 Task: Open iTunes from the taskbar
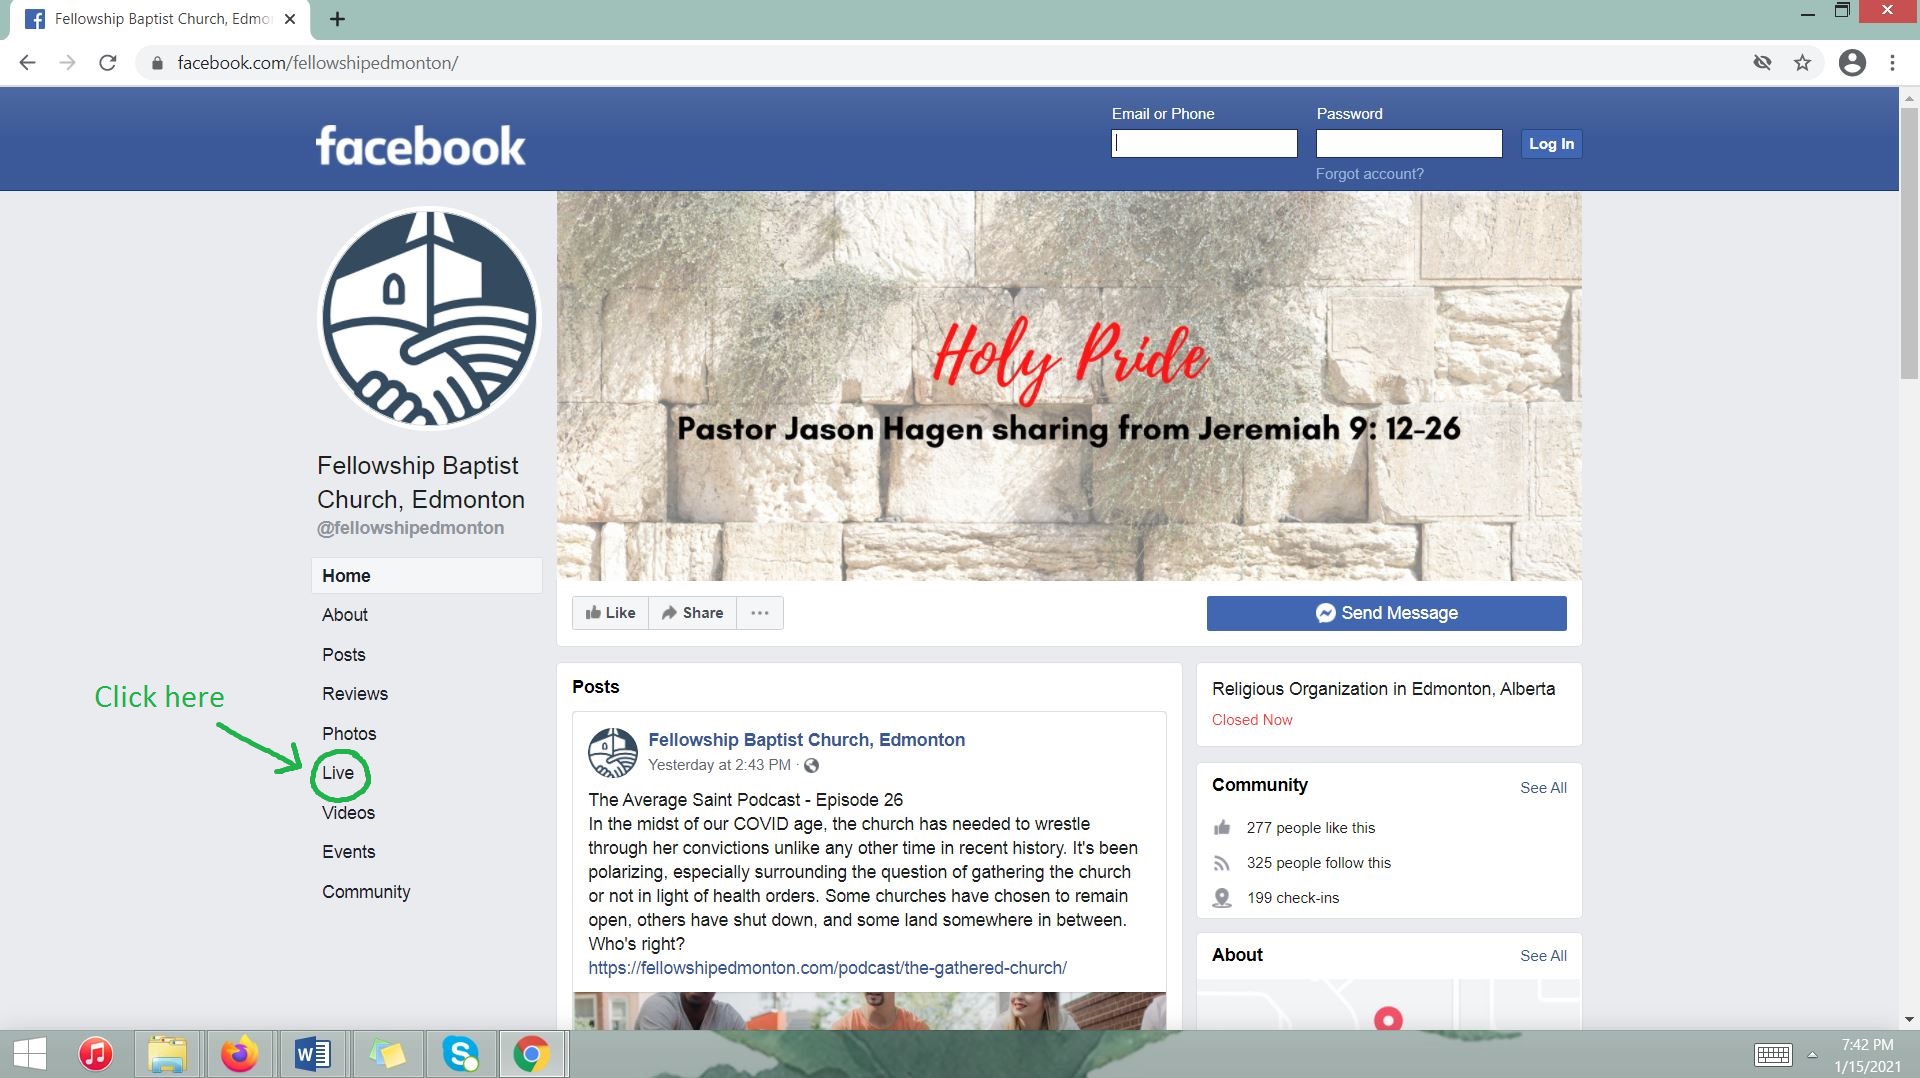pos(95,1054)
